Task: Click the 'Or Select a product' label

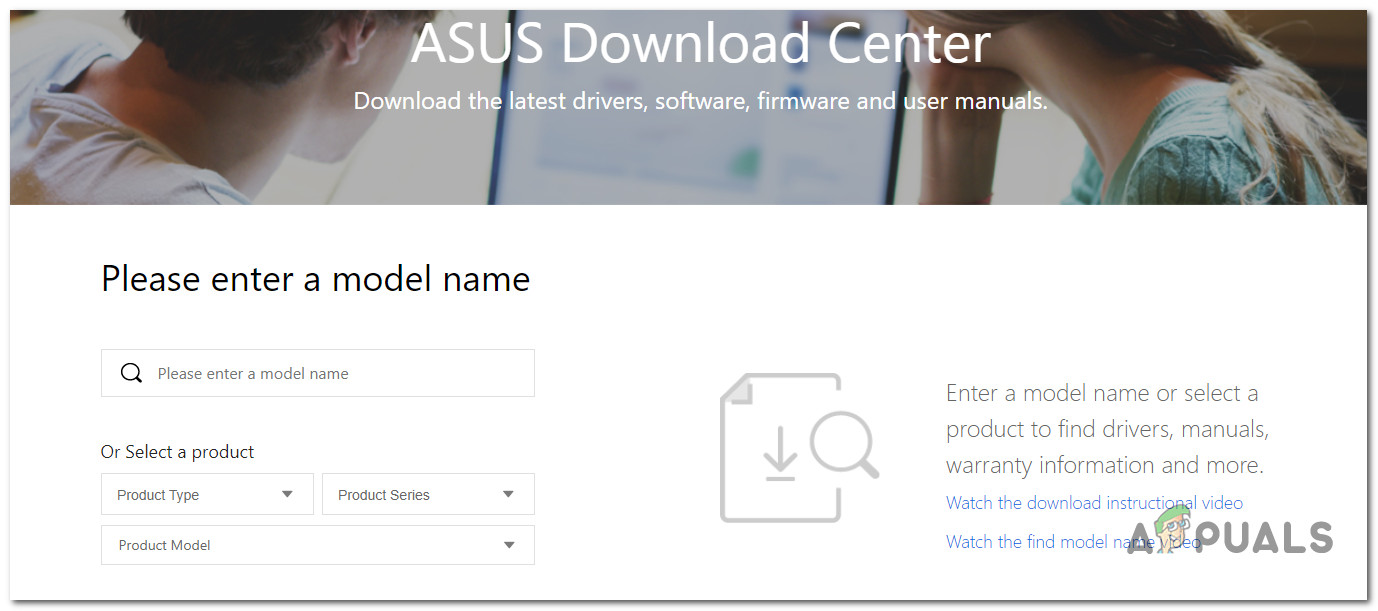Action: click(x=177, y=452)
